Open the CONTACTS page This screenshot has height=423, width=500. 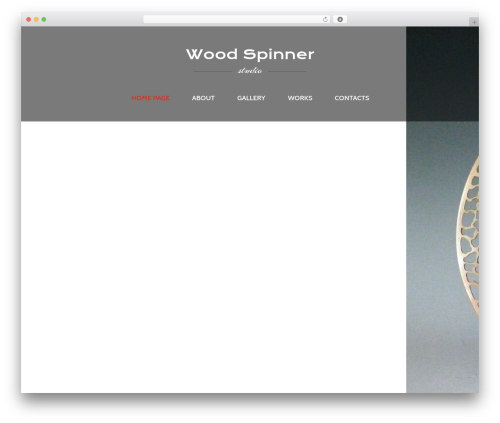pyautogui.click(x=352, y=98)
